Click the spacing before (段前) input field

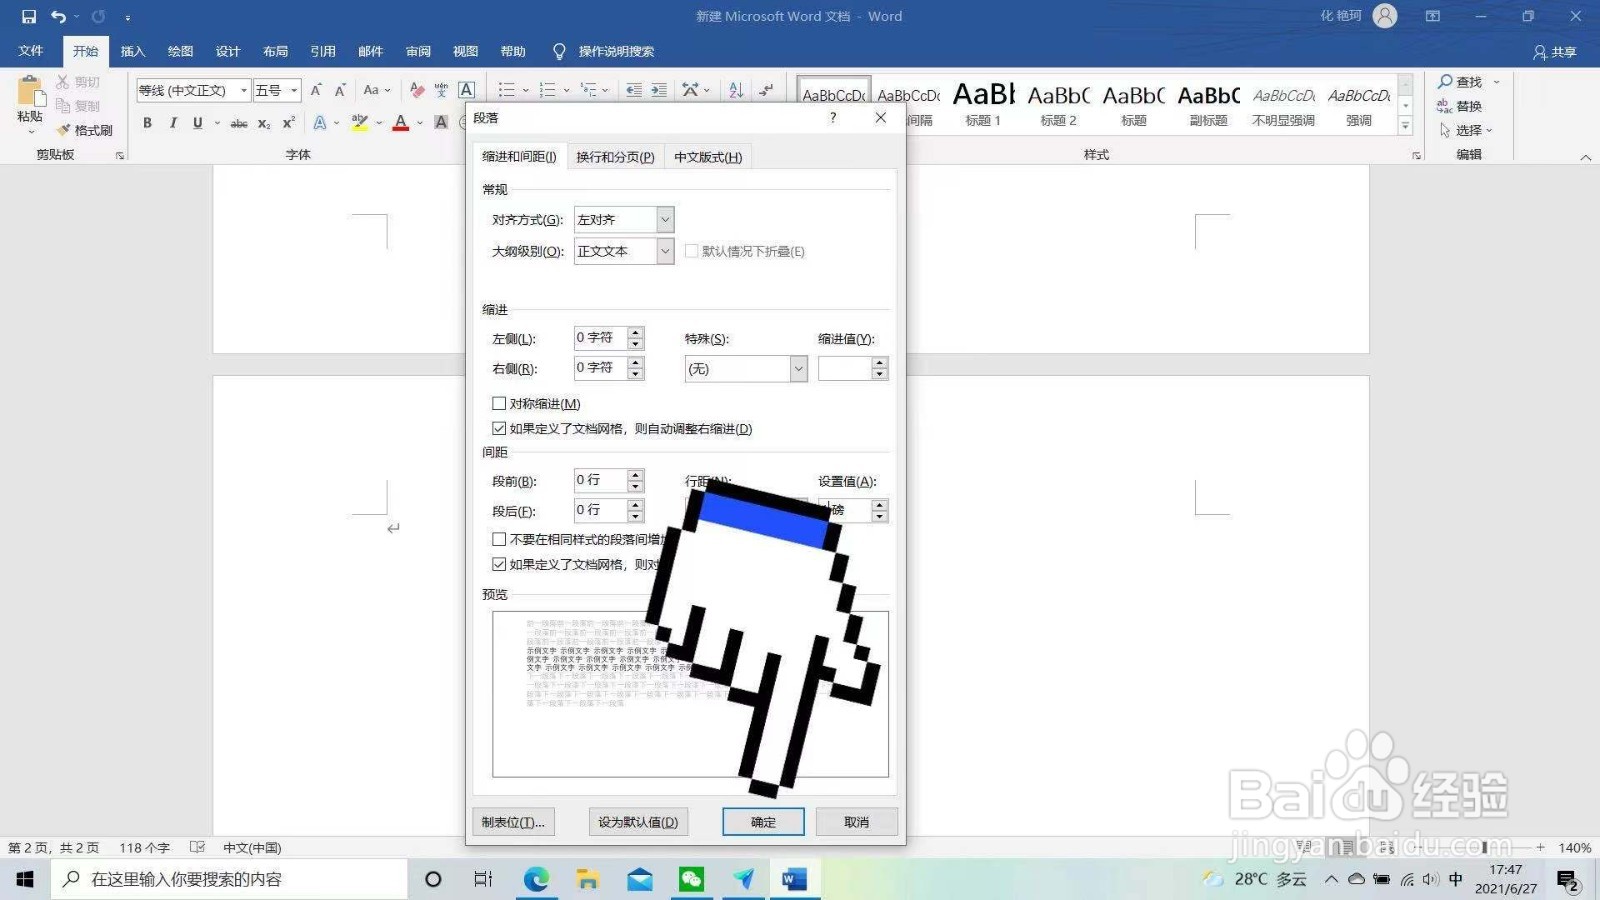[x=600, y=480]
